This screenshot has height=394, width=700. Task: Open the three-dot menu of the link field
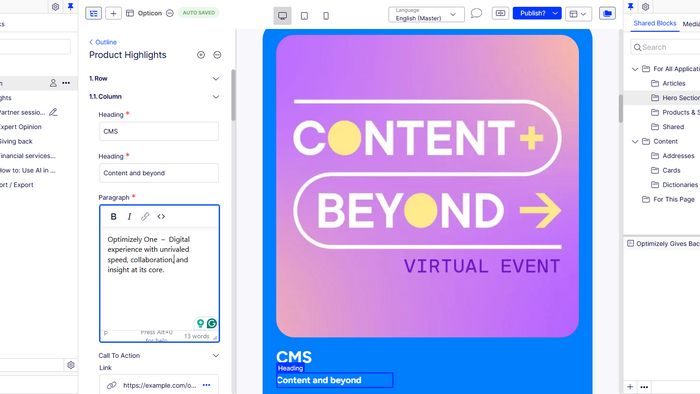pos(206,385)
